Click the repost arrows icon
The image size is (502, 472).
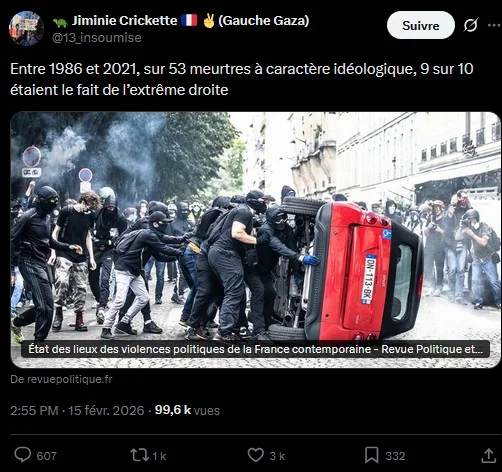[x=139, y=455]
